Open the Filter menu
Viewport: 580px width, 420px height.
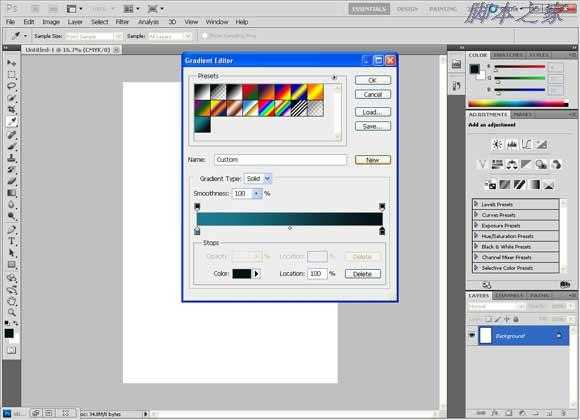[122, 22]
